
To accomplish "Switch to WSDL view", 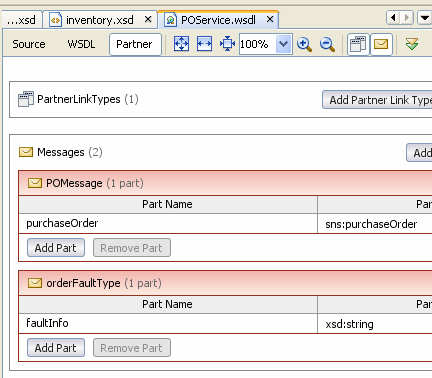I will pos(81,44).
